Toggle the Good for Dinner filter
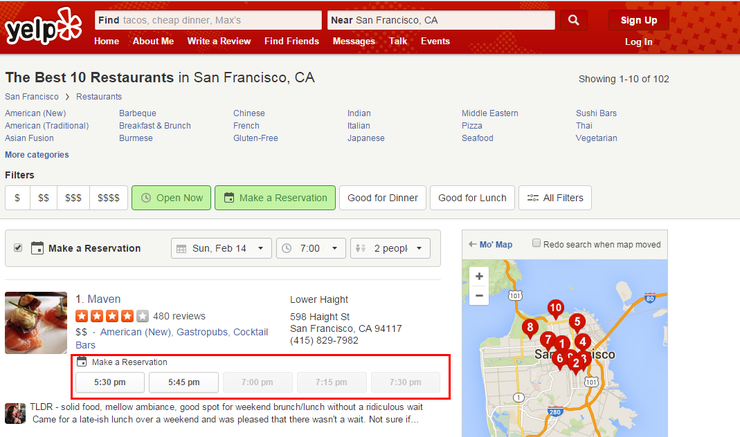Image resolution: width=740 pixels, height=437 pixels. click(383, 198)
